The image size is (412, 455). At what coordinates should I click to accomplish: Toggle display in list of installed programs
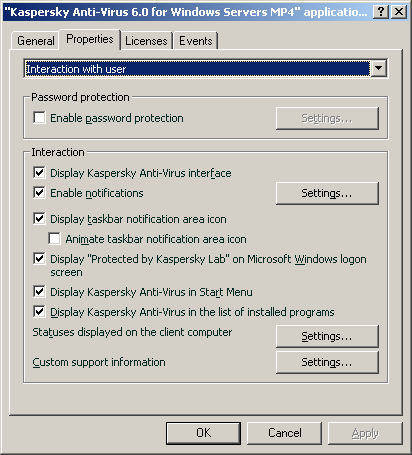coord(39,312)
